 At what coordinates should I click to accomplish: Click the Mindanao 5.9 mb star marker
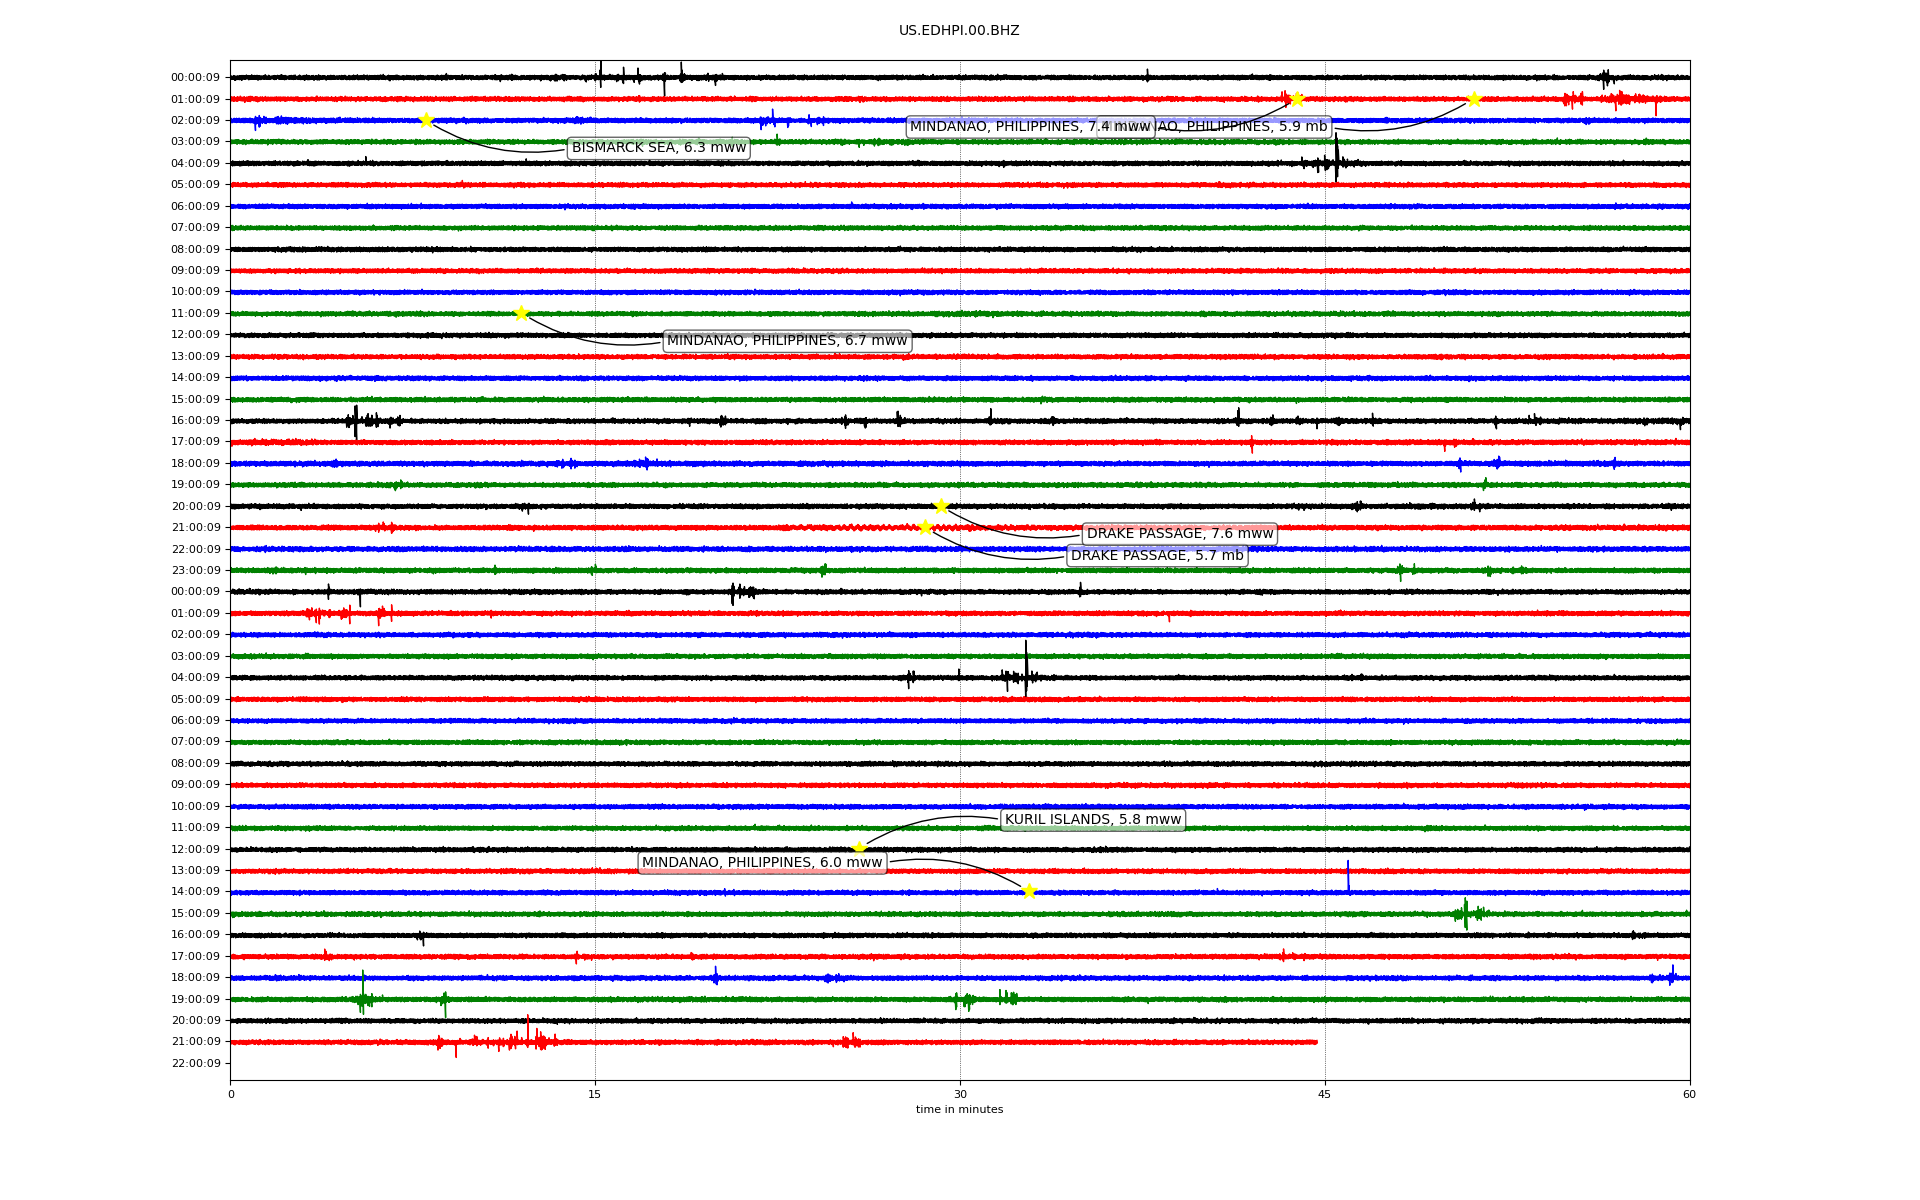pyautogui.click(x=1473, y=99)
